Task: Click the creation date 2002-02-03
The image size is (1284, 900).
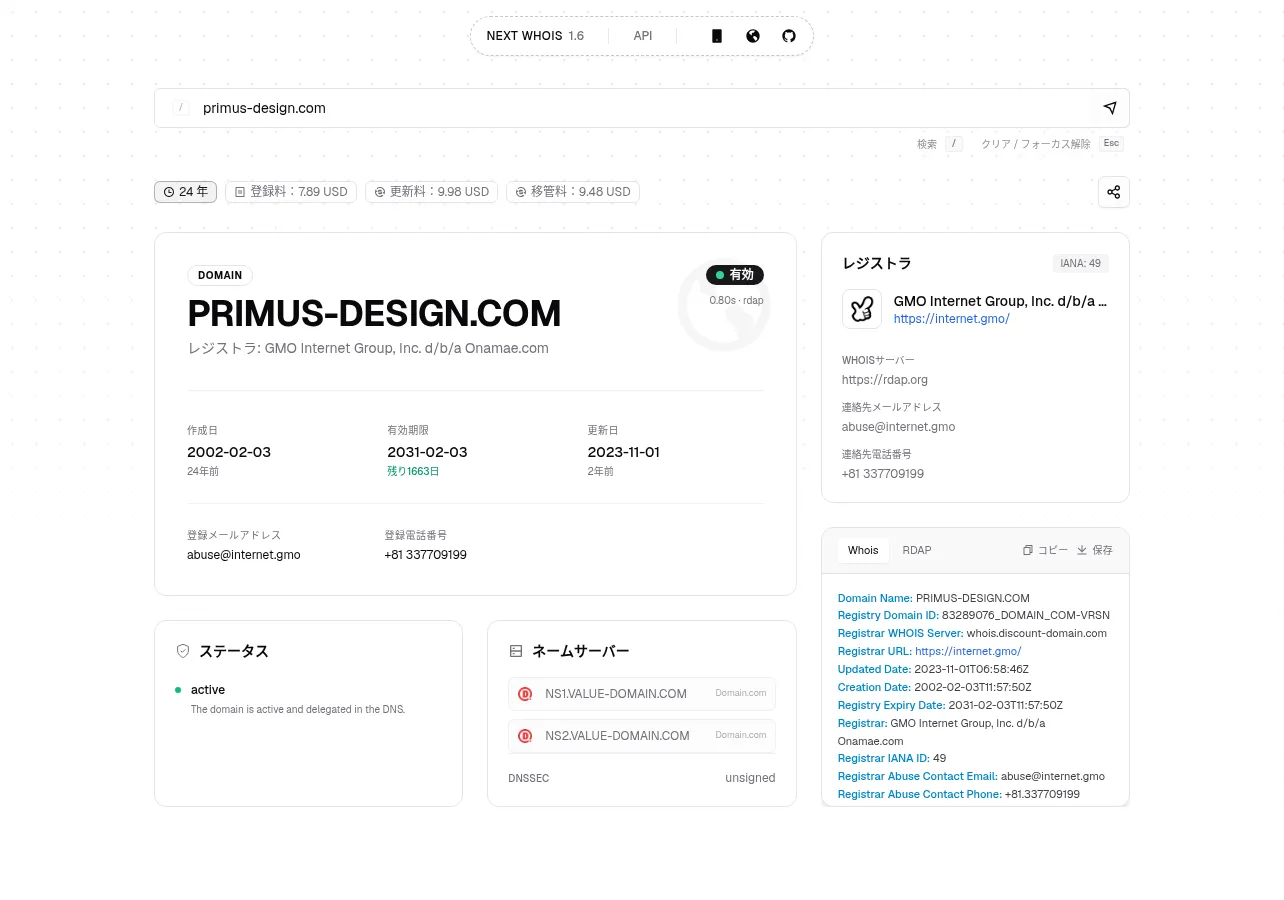Action: (229, 452)
